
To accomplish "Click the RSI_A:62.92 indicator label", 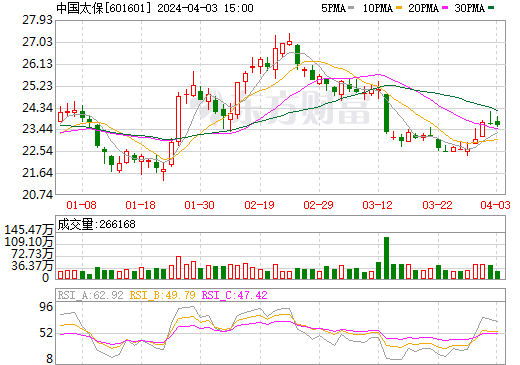I will pyautogui.click(x=90, y=295).
